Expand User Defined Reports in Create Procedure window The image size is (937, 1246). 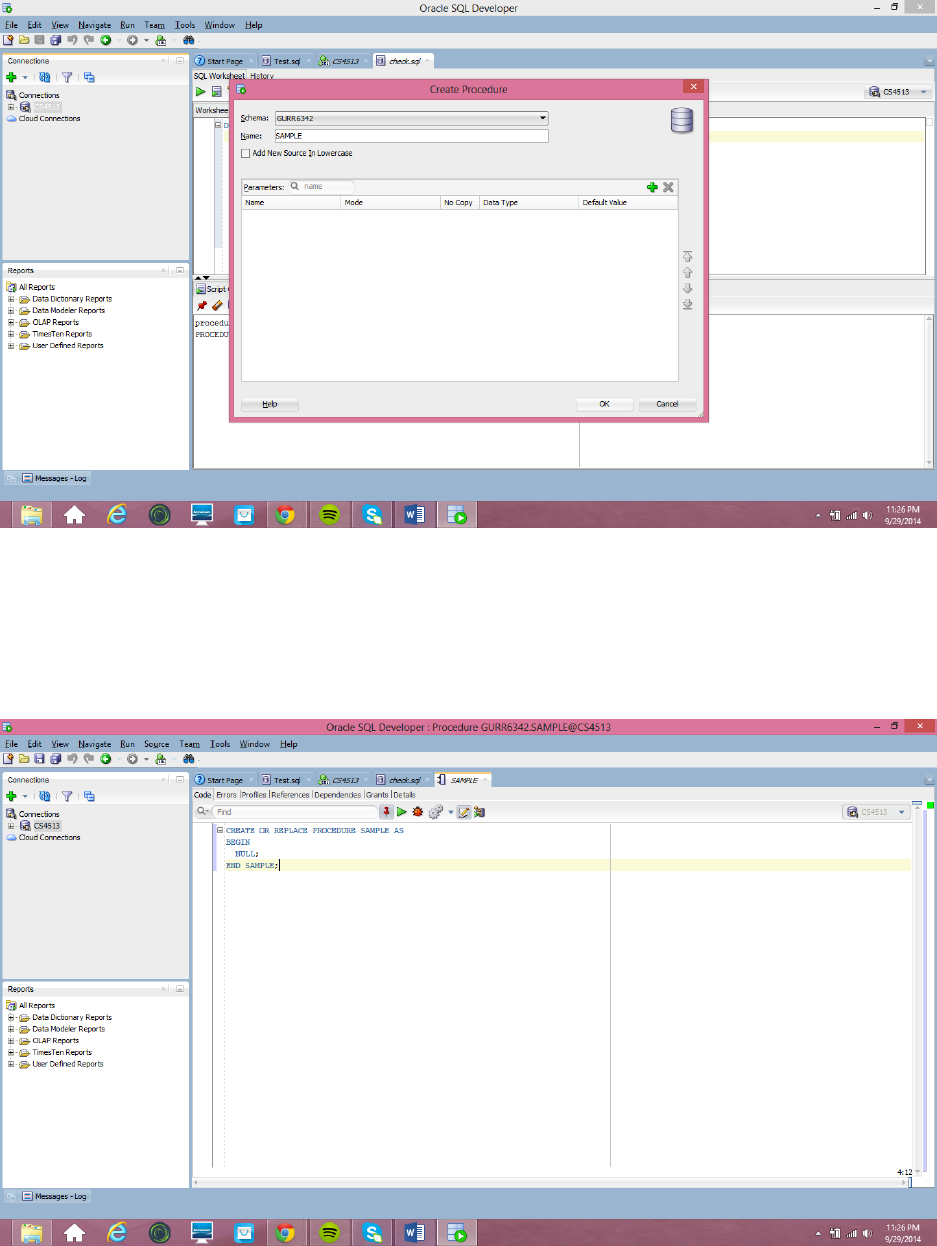click(x=11, y=346)
